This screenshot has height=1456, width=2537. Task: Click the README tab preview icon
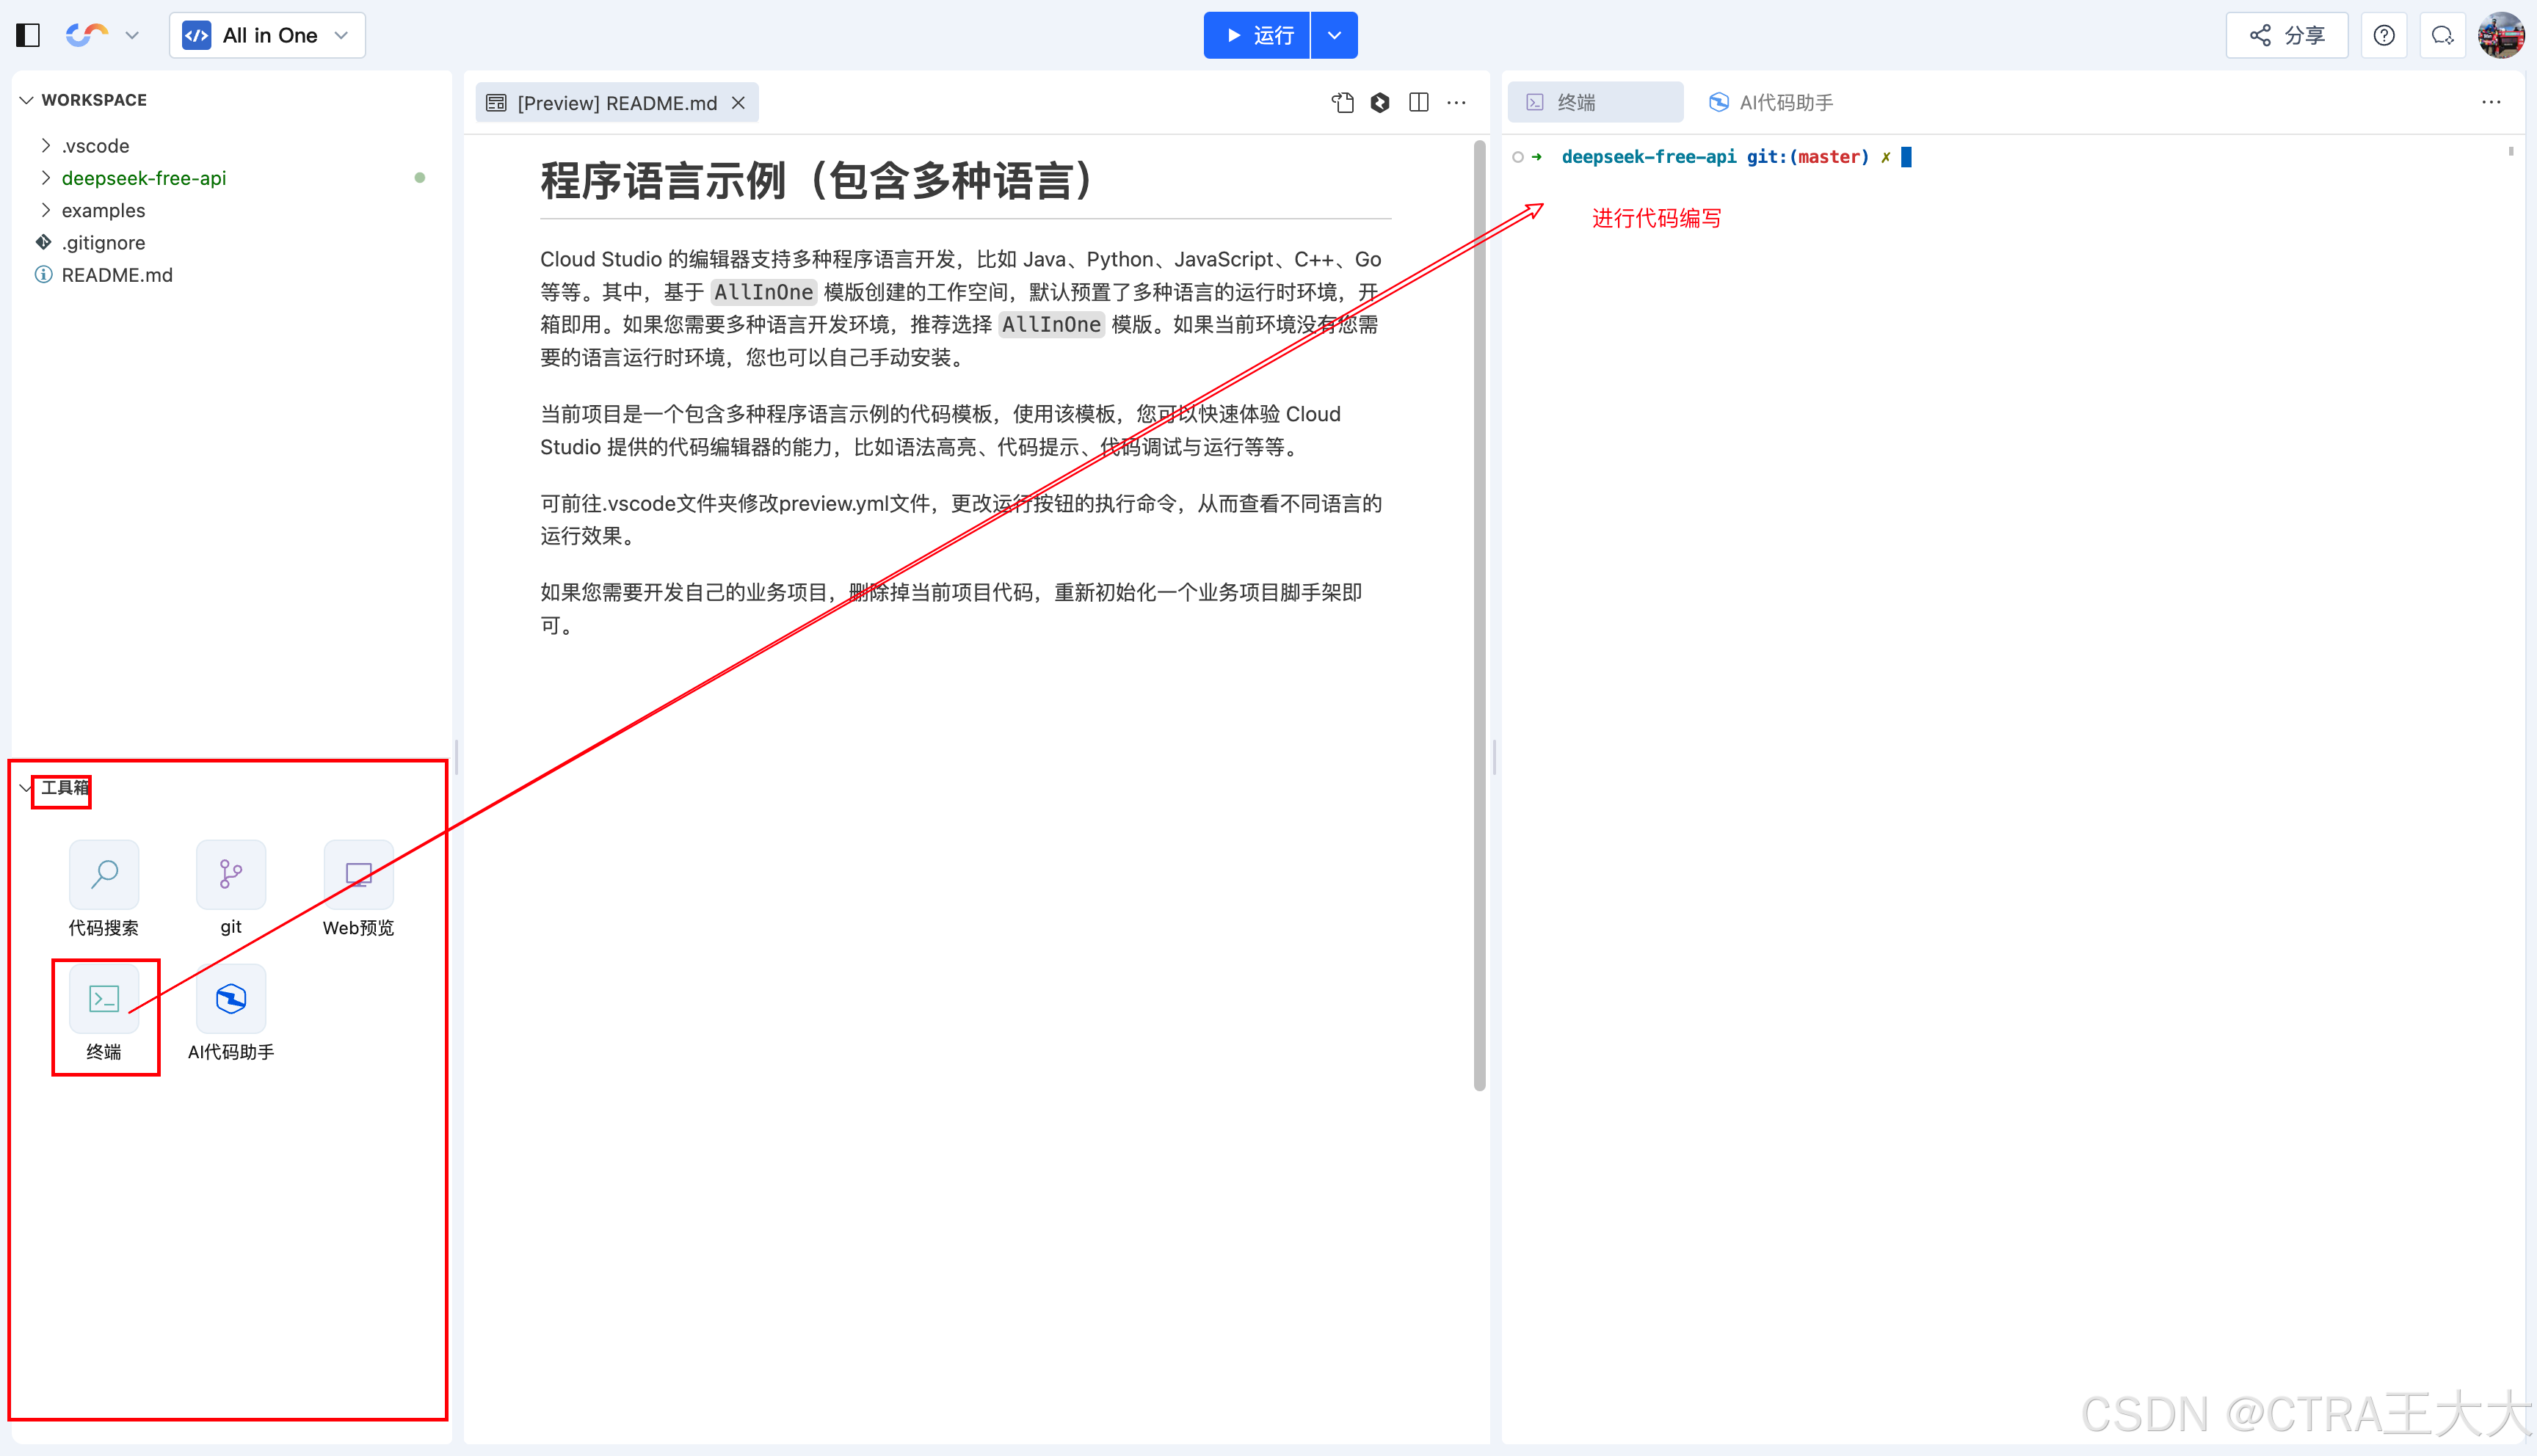coord(496,103)
